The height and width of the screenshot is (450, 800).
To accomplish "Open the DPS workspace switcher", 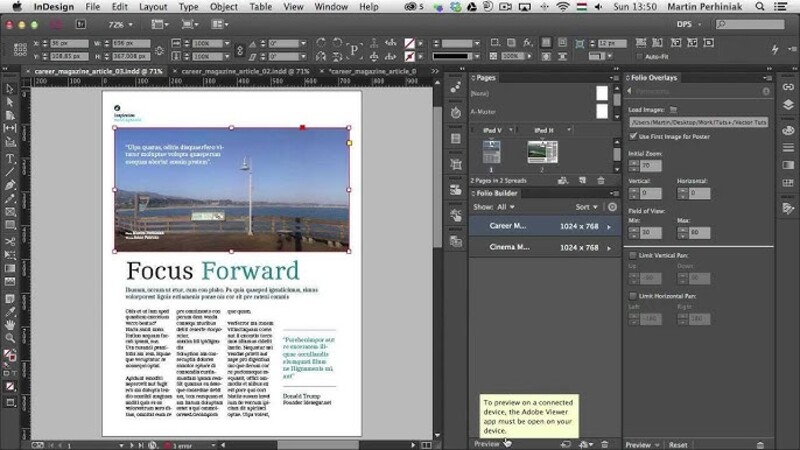I will (x=689, y=24).
